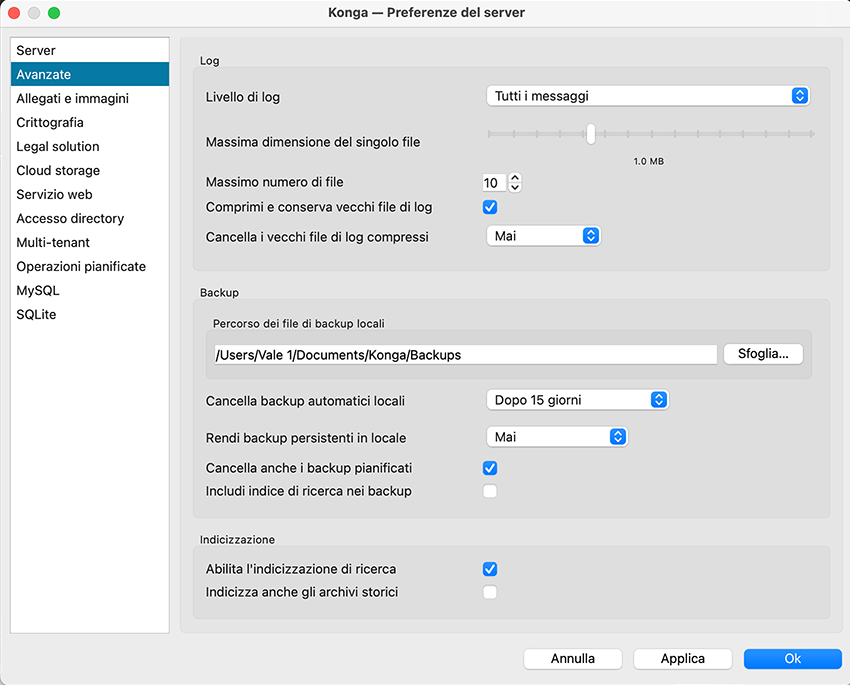Click the Applica button
This screenshot has height=685, width=850.
pos(683,659)
